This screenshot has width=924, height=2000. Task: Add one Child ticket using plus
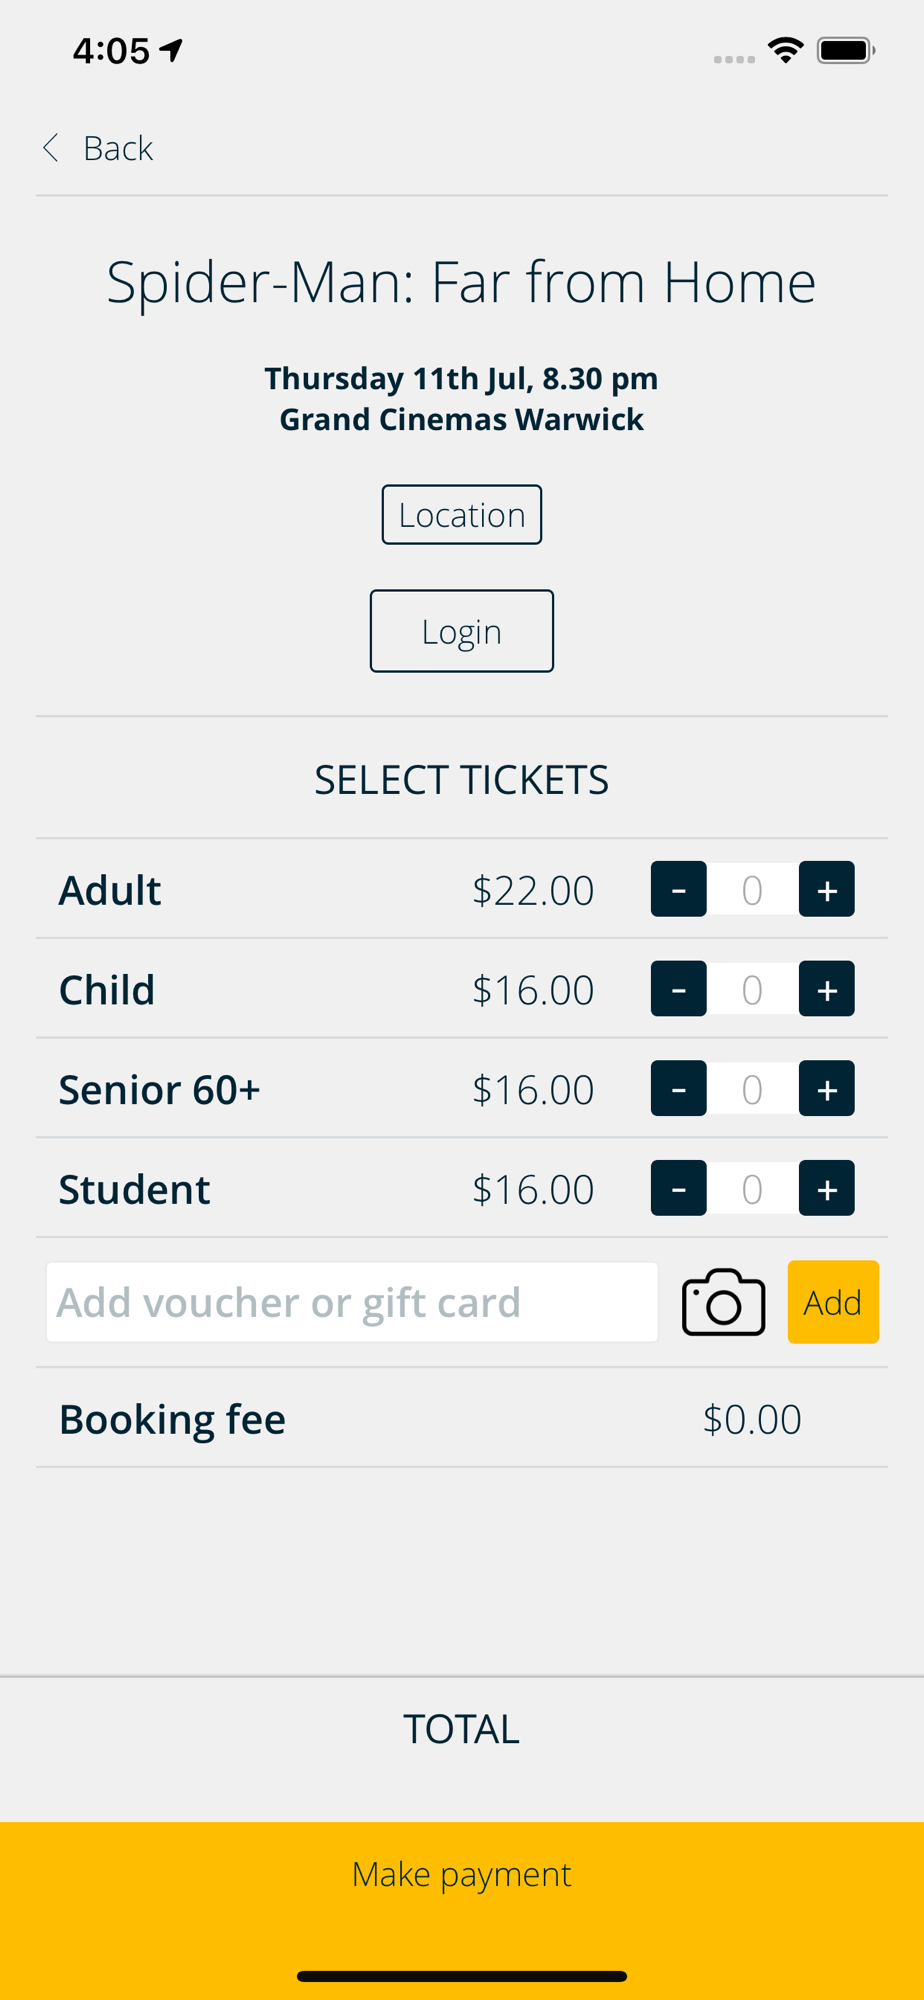[x=826, y=989]
